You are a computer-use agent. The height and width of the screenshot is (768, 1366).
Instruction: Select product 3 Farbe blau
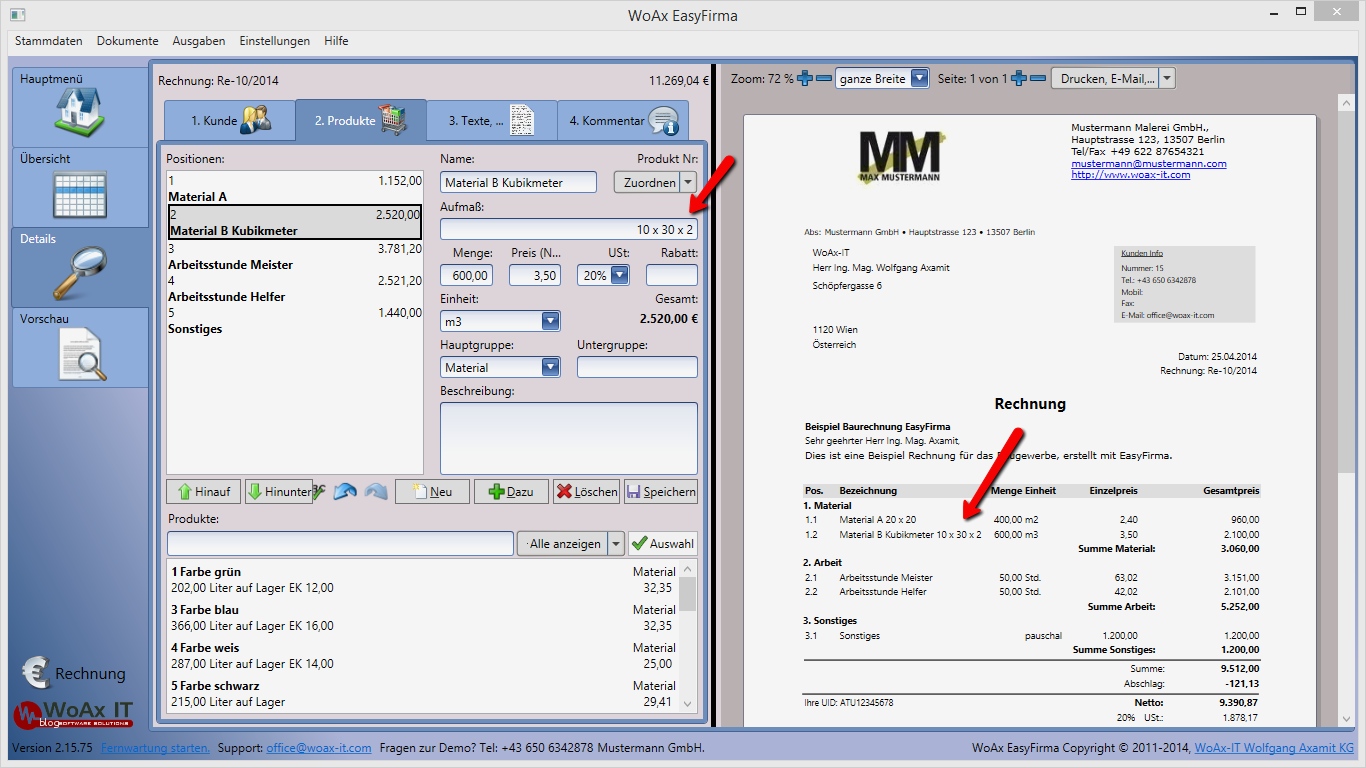point(423,618)
